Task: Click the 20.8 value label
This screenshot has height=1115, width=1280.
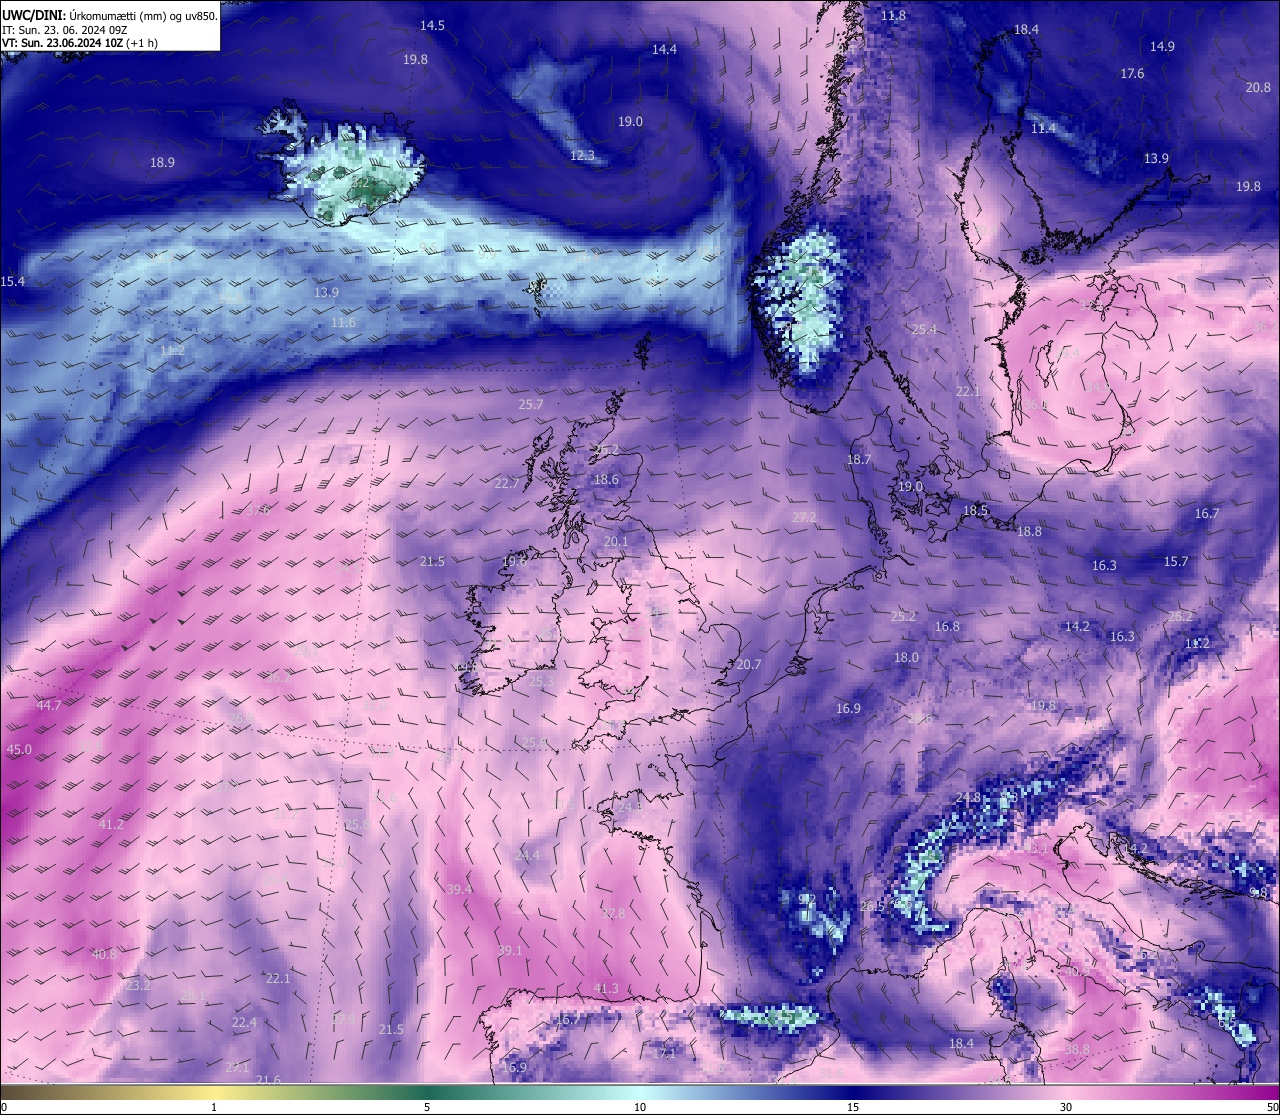Action: (x=1258, y=88)
